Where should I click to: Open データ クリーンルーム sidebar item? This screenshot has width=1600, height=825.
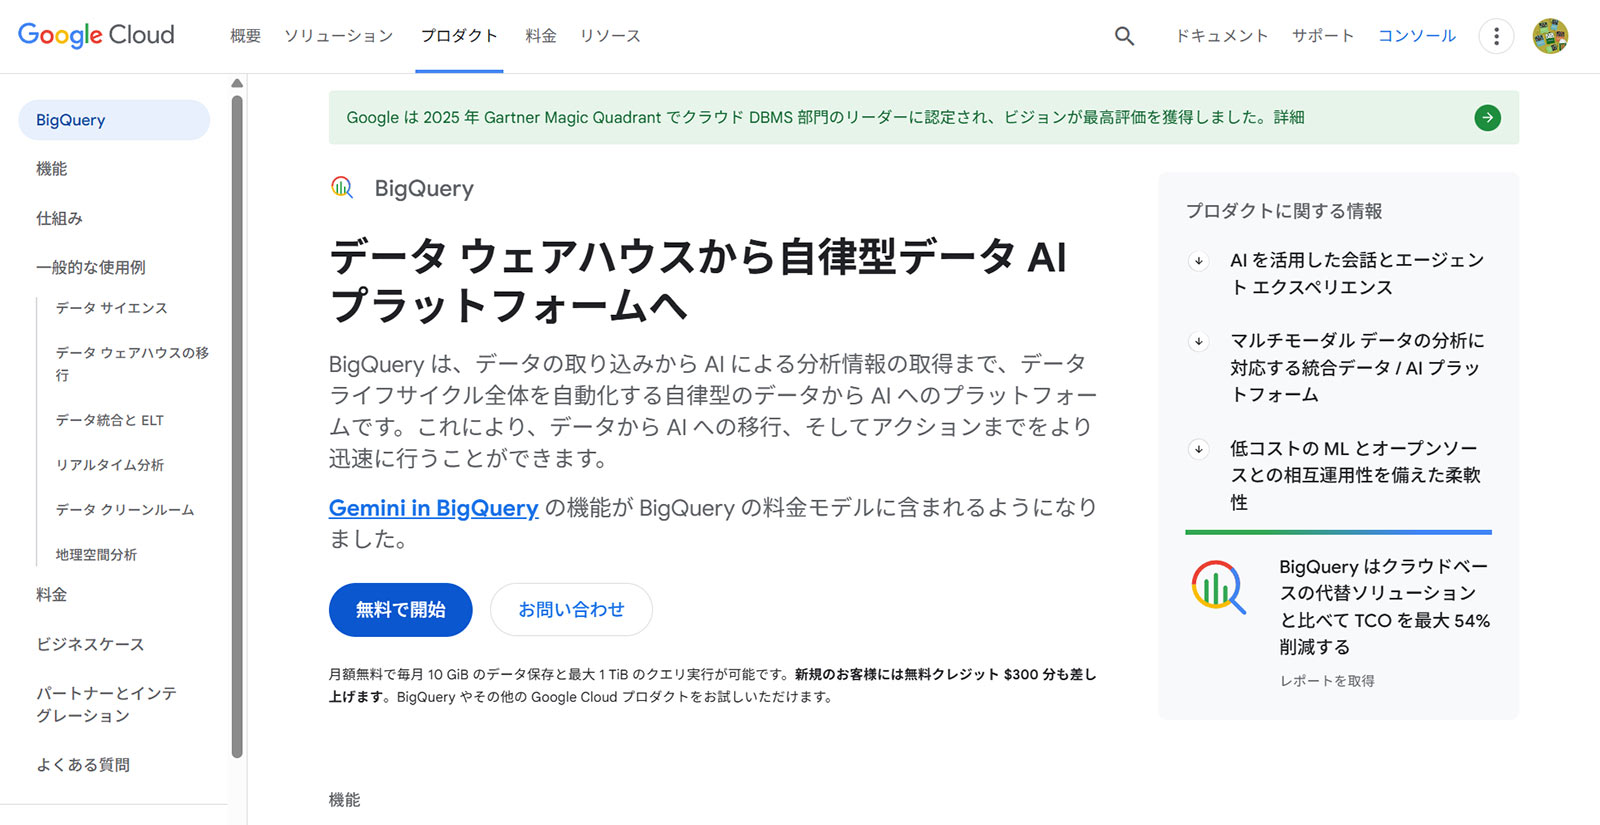coord(125,510)
